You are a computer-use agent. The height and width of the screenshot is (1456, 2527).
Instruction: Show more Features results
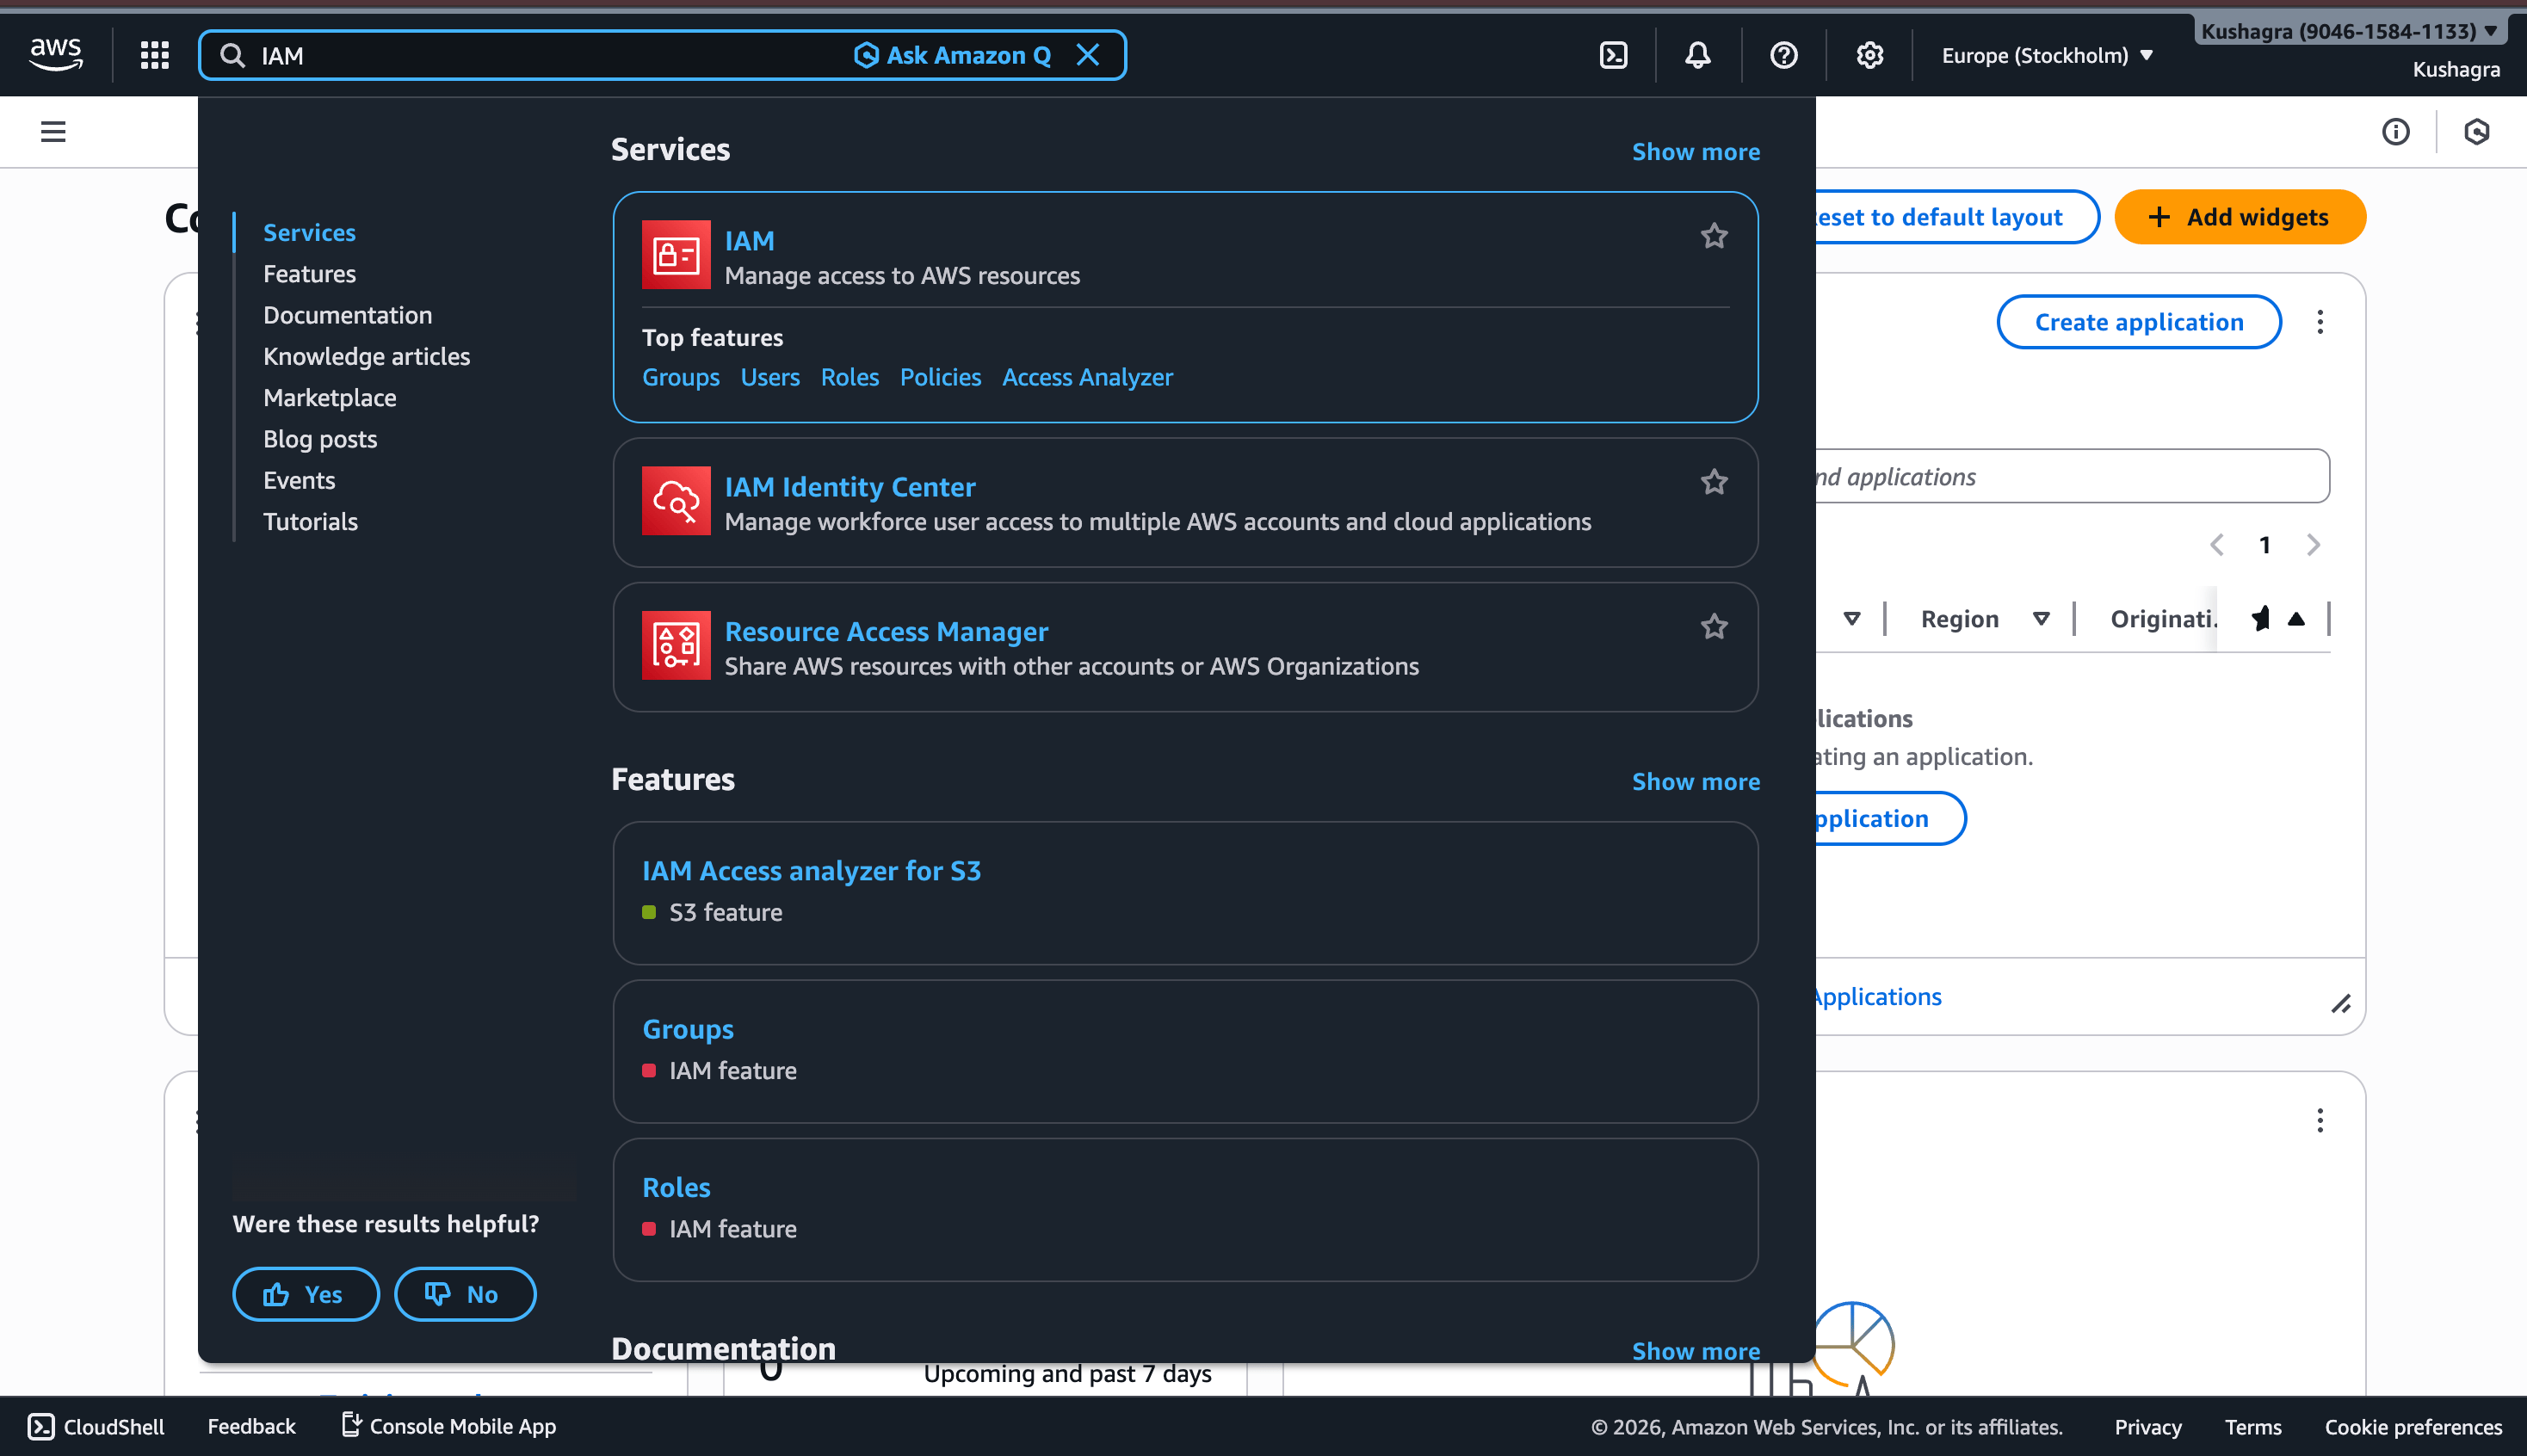[1696, 781]
